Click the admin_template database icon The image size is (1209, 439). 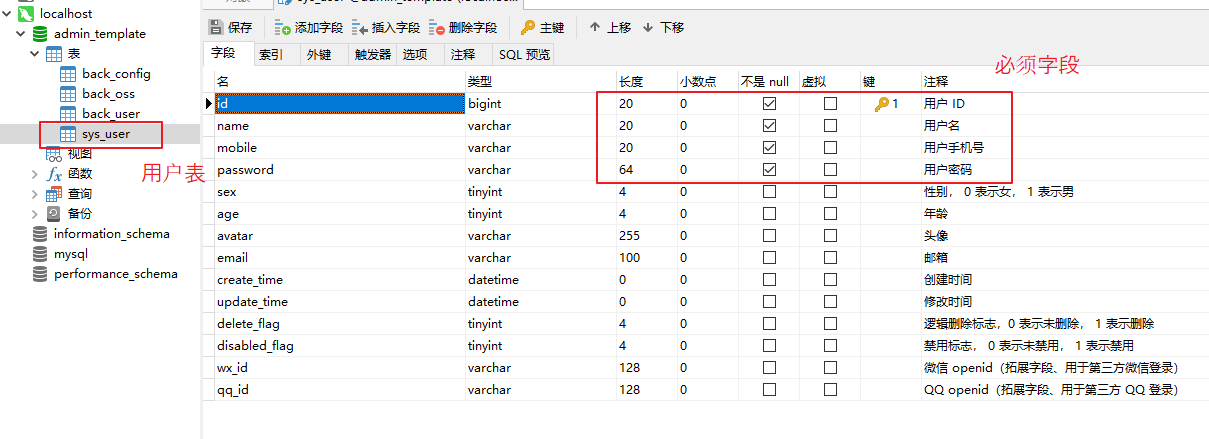click(x=40, y=34)
